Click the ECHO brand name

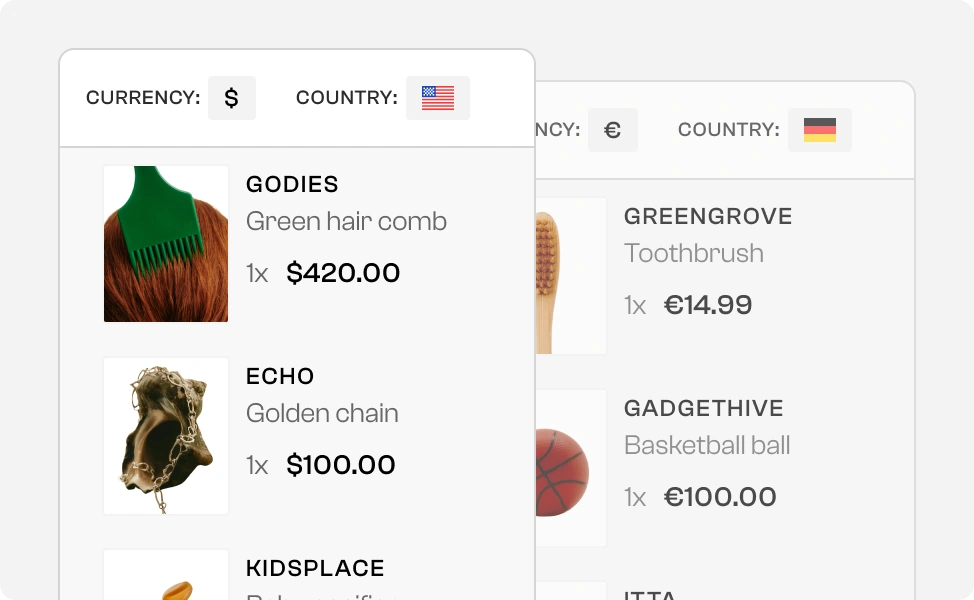(x=280, y=376)
